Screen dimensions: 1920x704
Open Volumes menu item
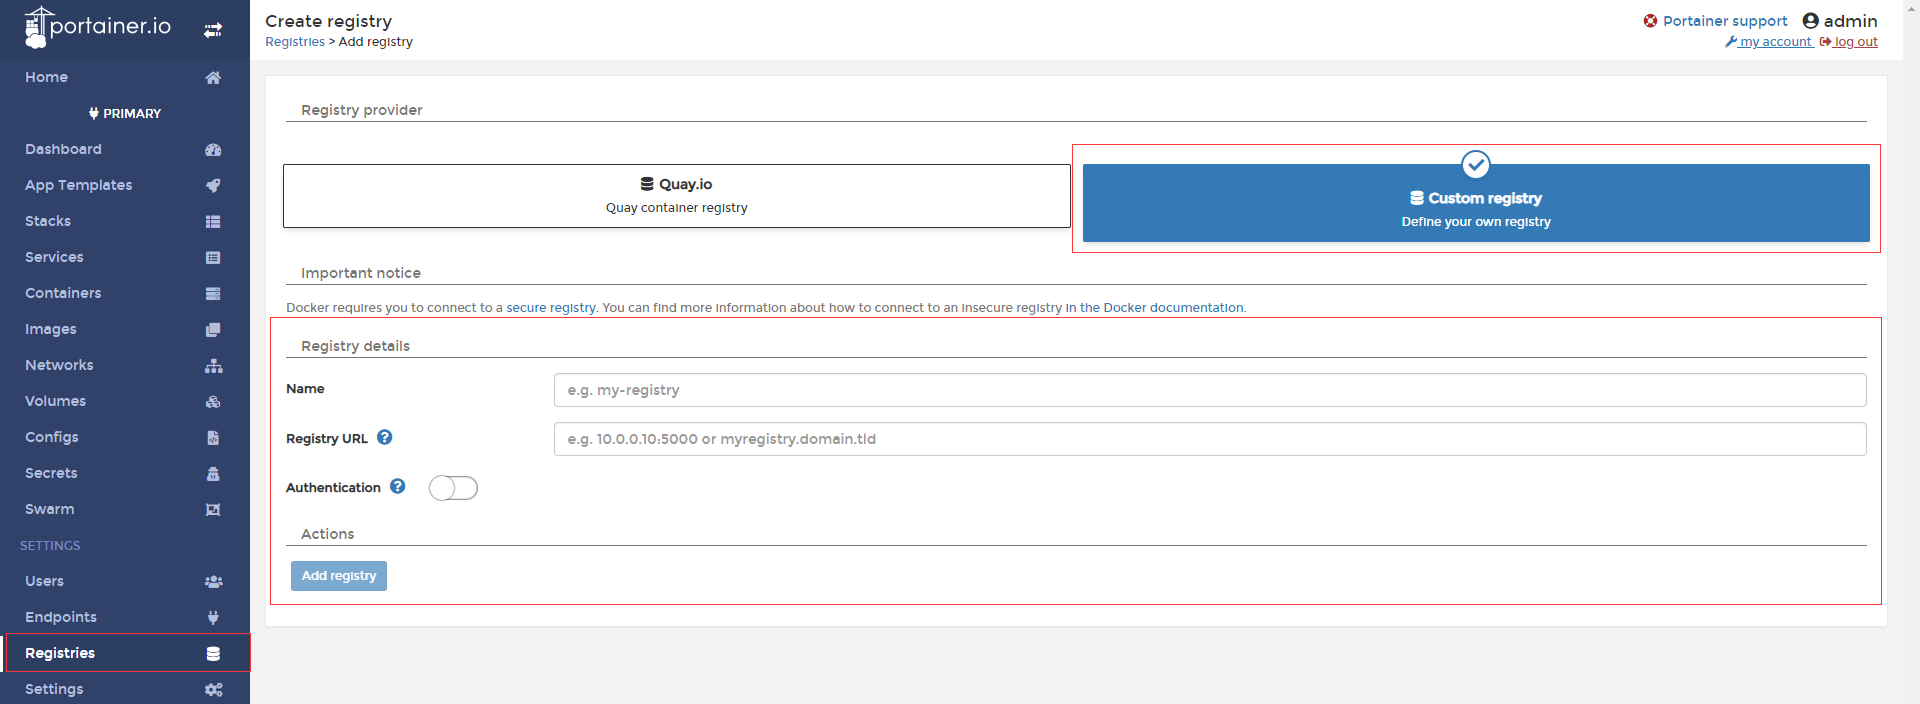coord(125,401)
